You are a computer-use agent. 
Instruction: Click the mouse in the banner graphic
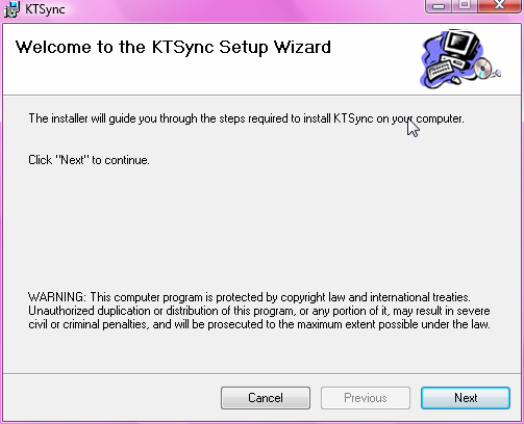tap(455, 80)
